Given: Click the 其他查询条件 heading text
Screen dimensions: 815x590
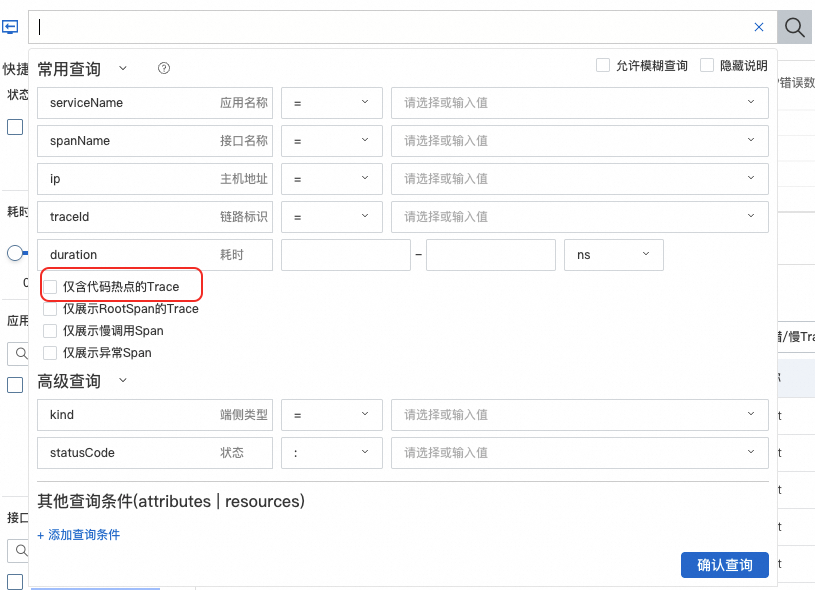Looking at the screenshot, I should (x=171, y=501).
